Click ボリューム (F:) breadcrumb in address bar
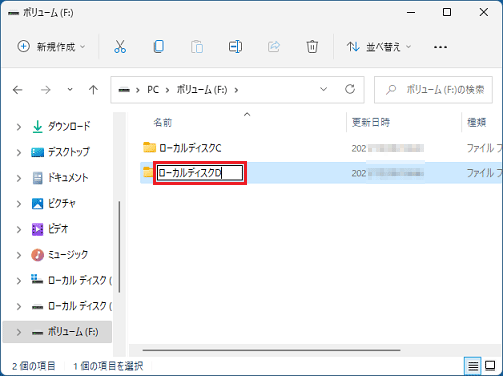The height and width of the screenshot is (376, 503). pyautogui.click(x=202, y=90)
